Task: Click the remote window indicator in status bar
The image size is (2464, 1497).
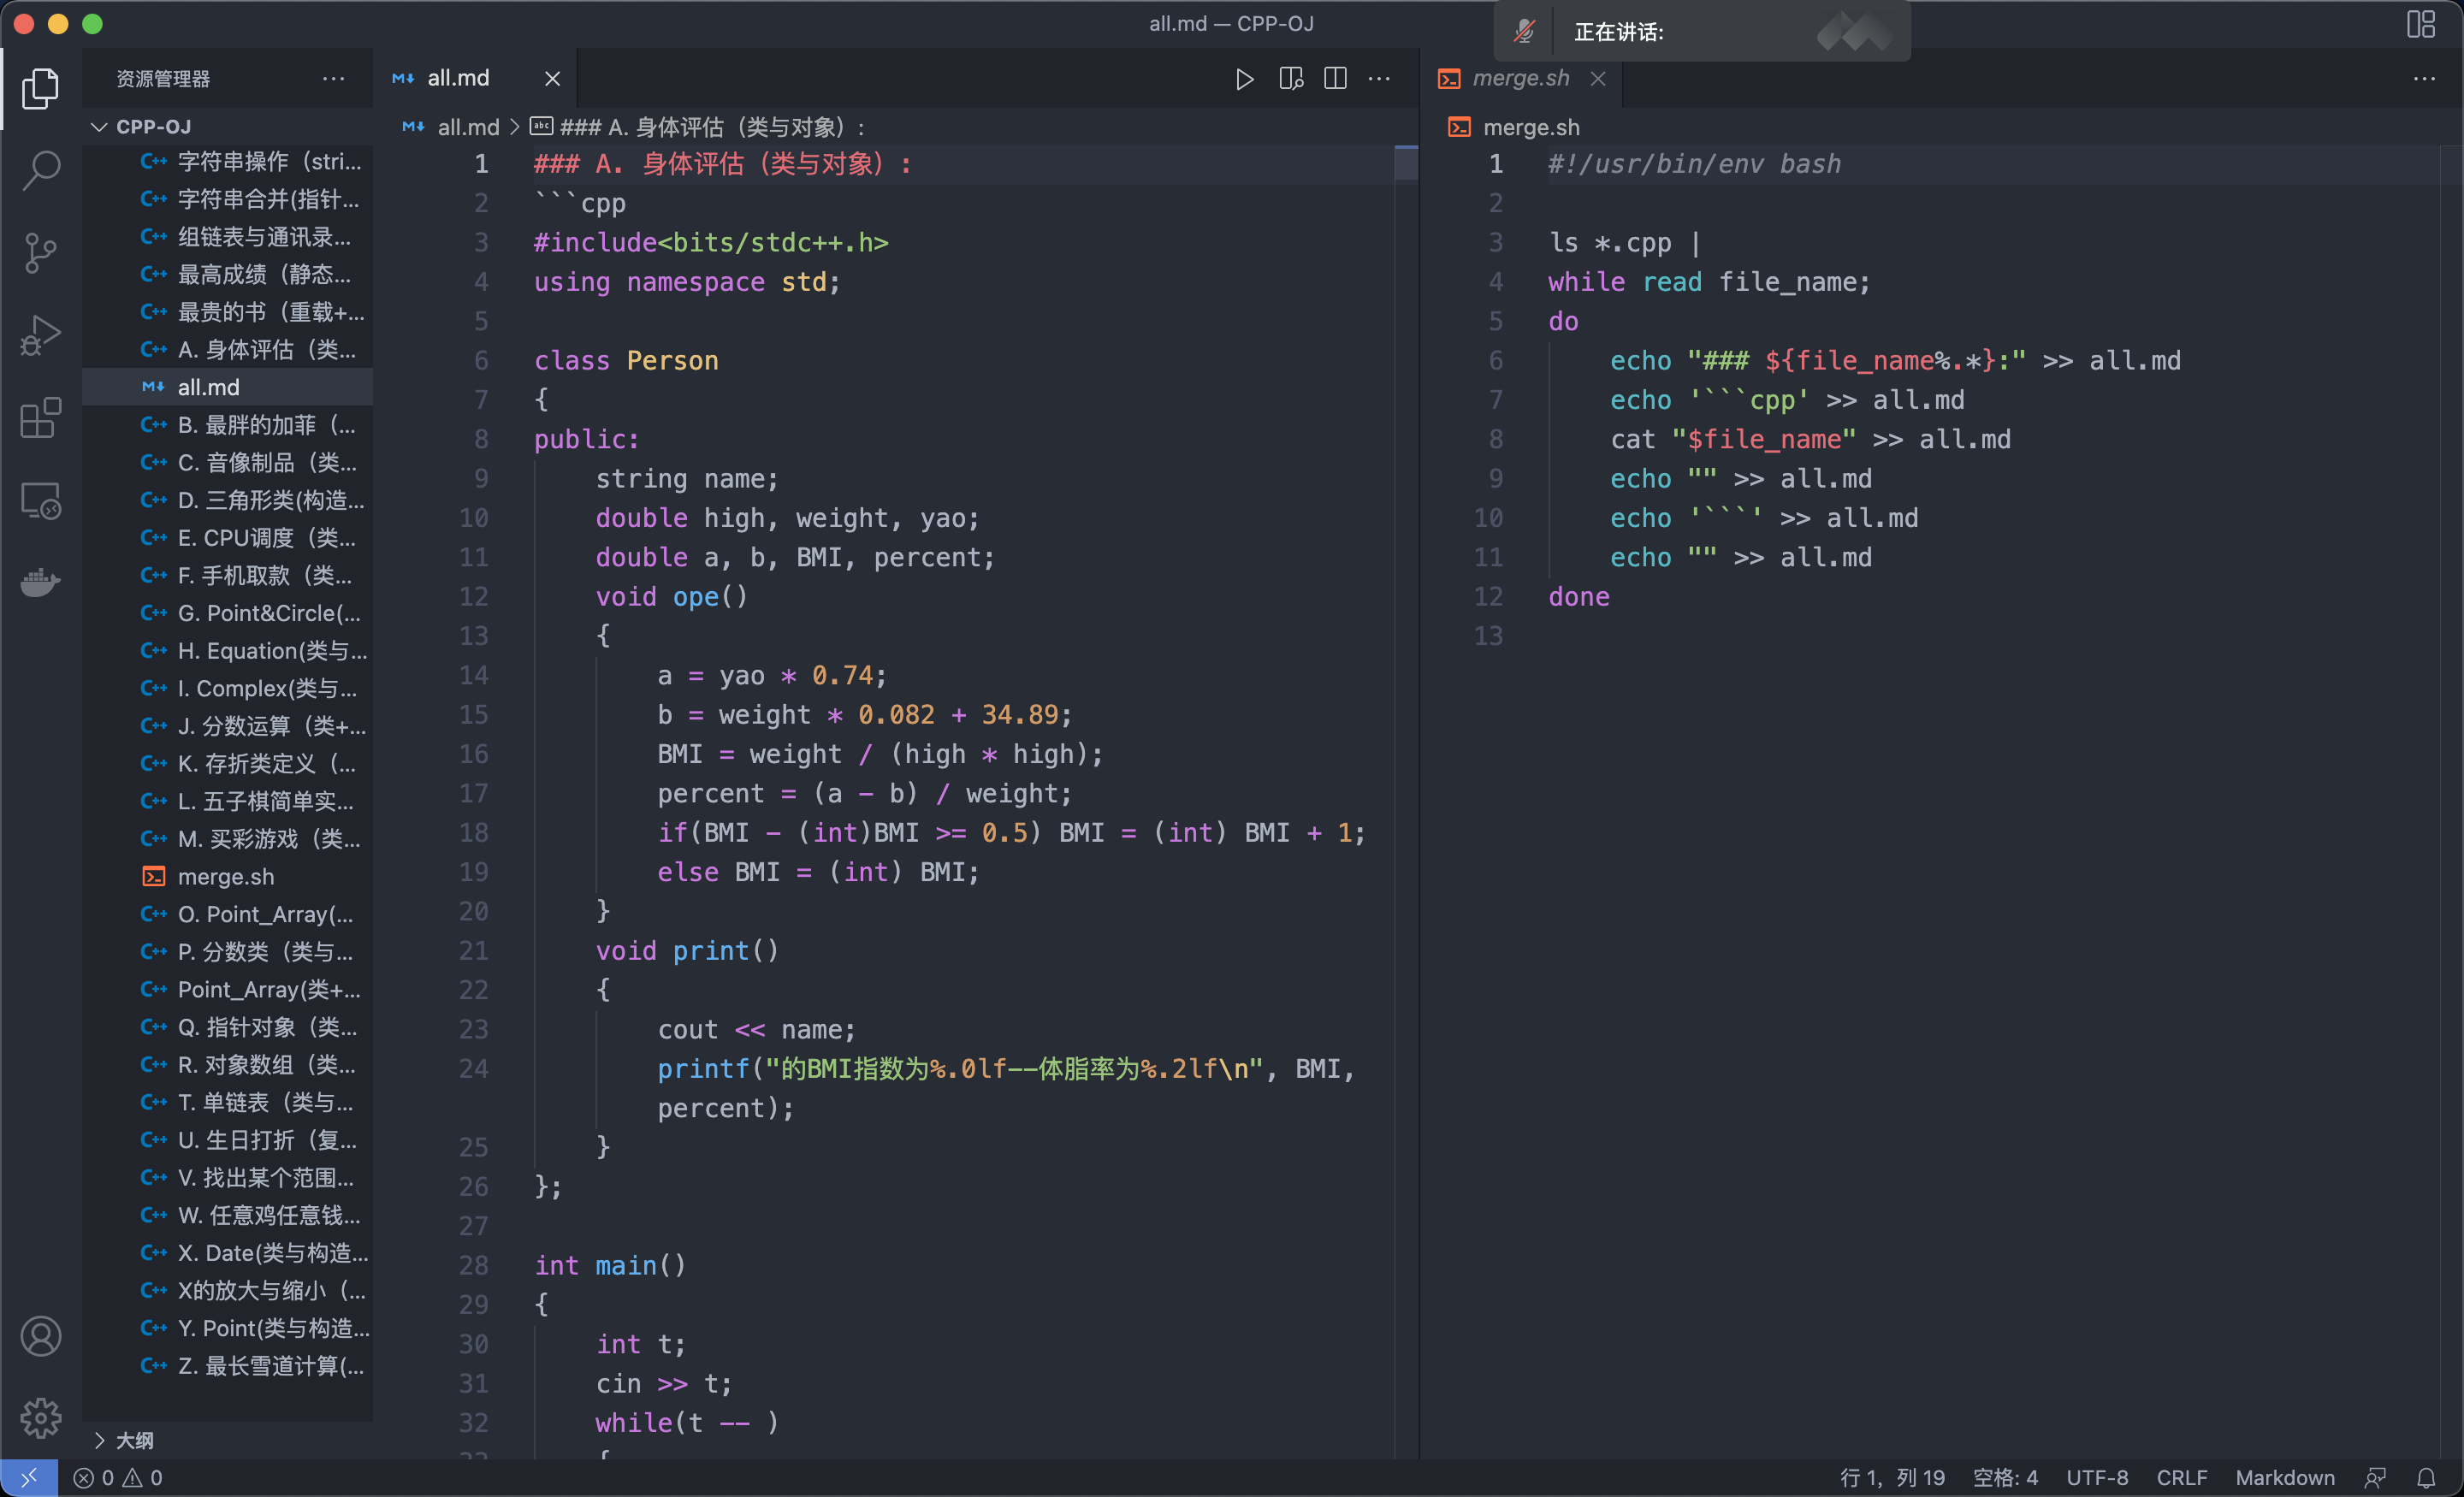Action: 29,1477
